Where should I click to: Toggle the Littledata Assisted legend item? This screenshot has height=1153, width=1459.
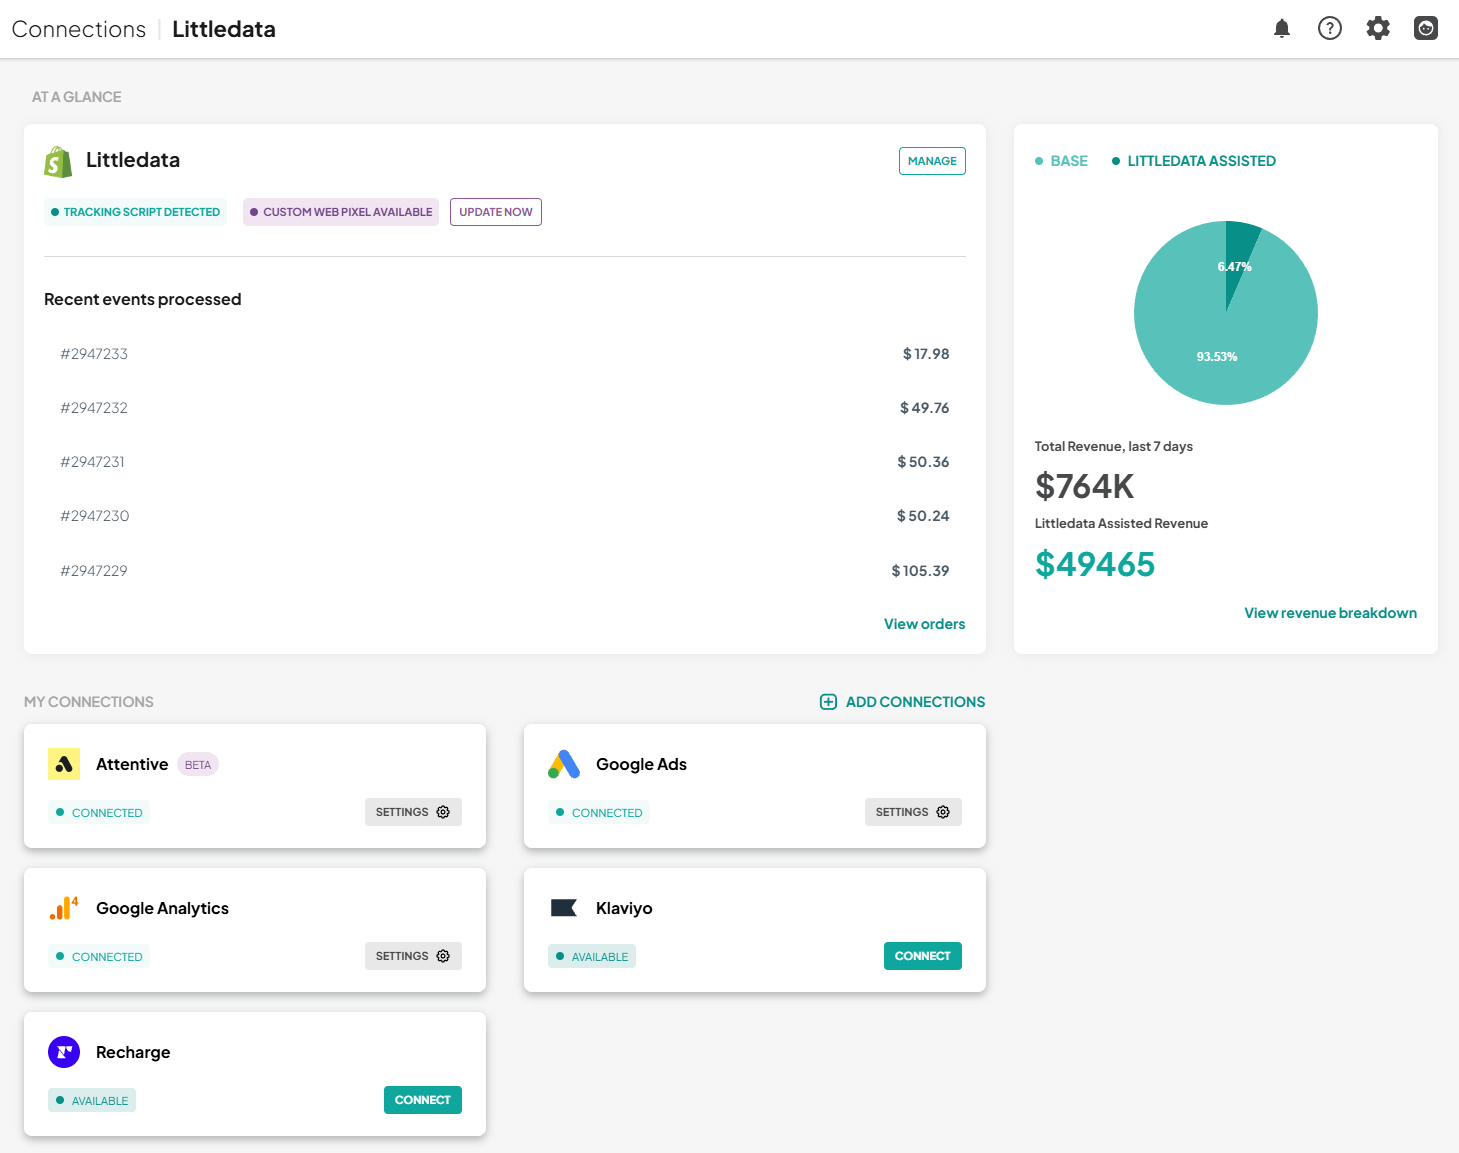click(1194, 161)
